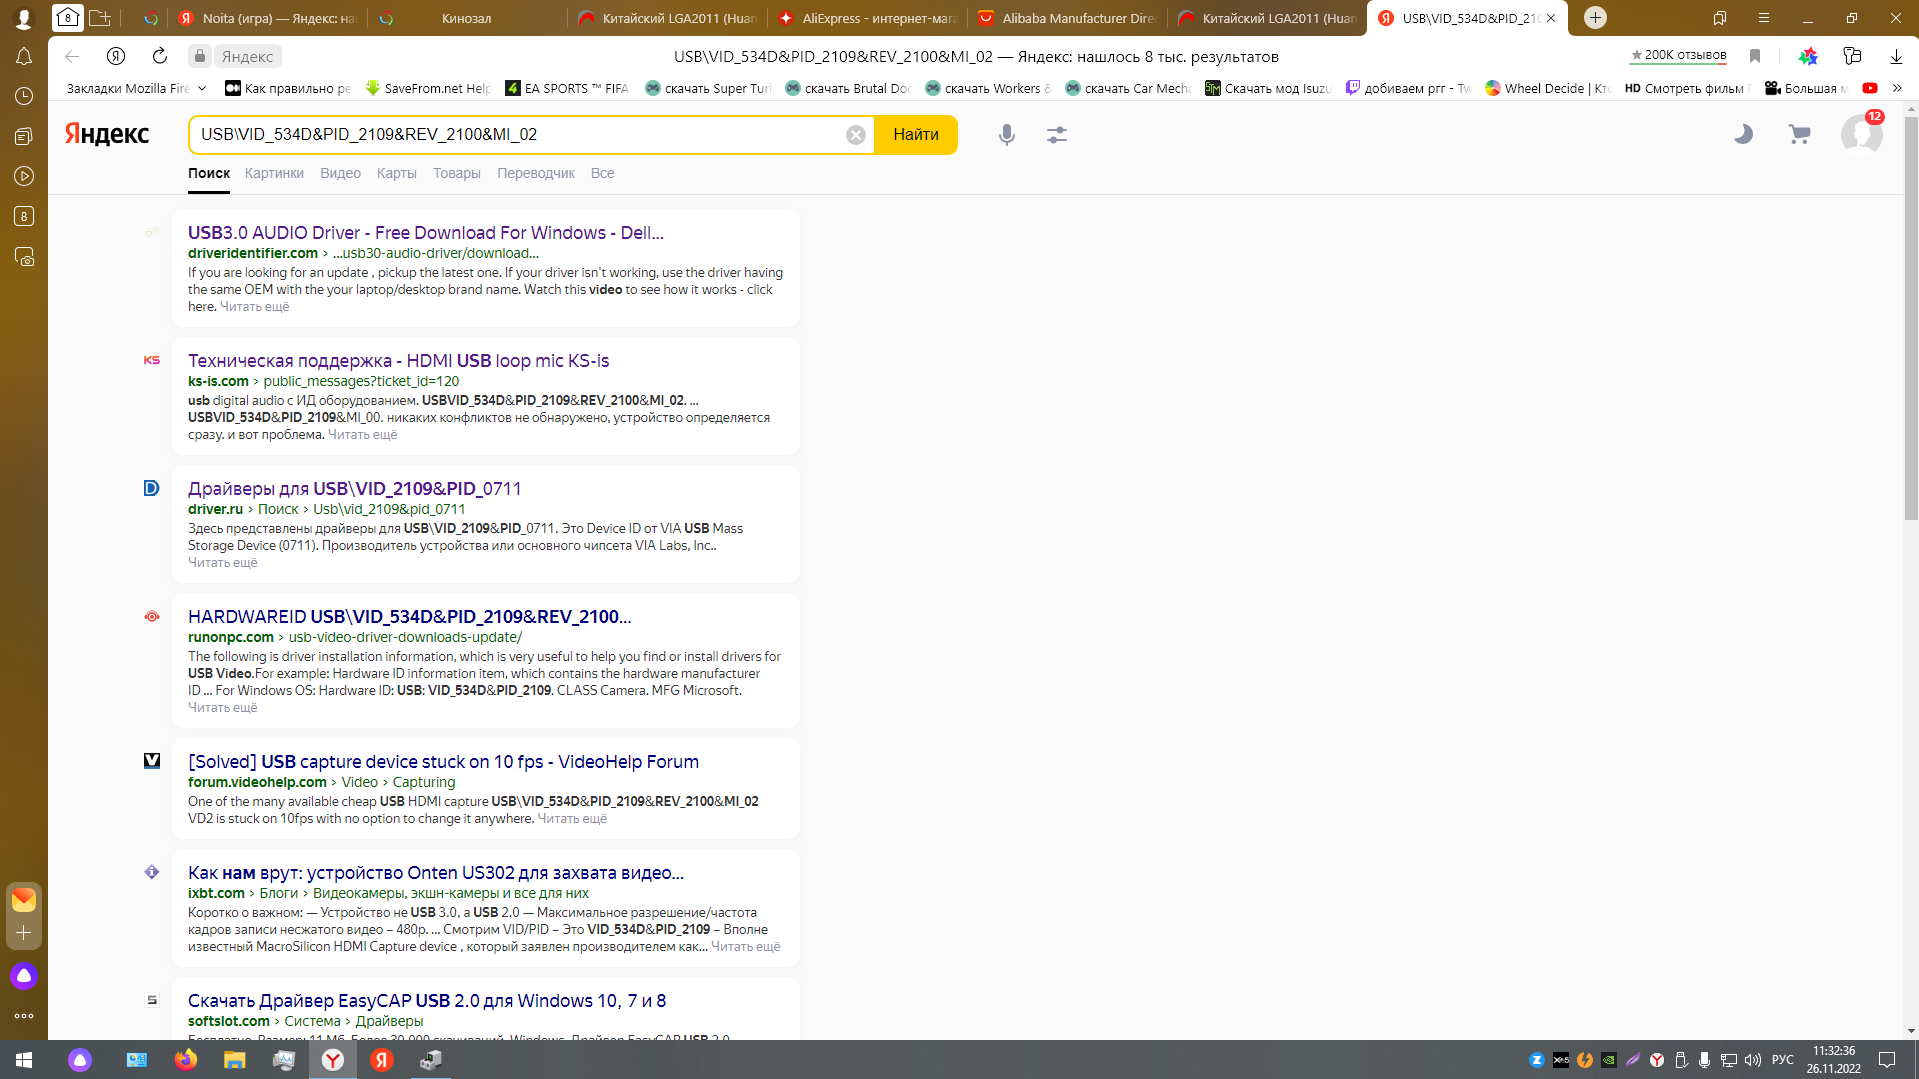Switch to the Картинки search tab
Screen dimensions: 1919x1079
274,173
